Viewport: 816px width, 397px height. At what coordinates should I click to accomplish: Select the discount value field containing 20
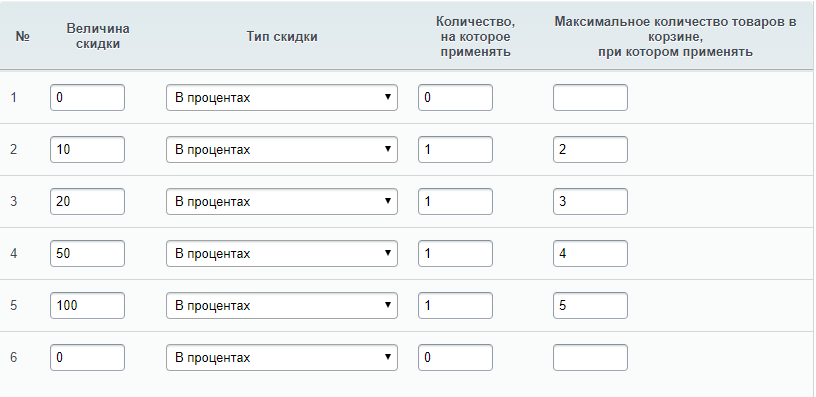(x=87, y=202)
